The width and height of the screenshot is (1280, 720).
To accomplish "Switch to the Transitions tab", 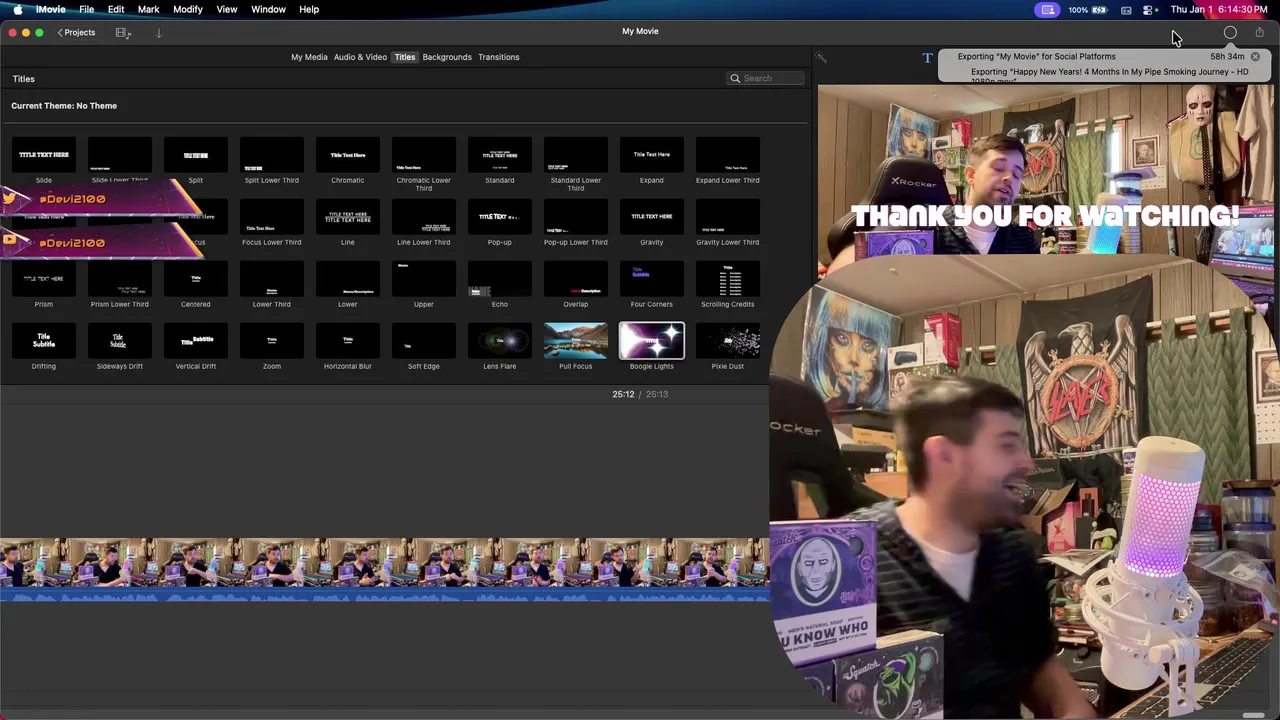I will pyautogui.click(x=498, y=57).
